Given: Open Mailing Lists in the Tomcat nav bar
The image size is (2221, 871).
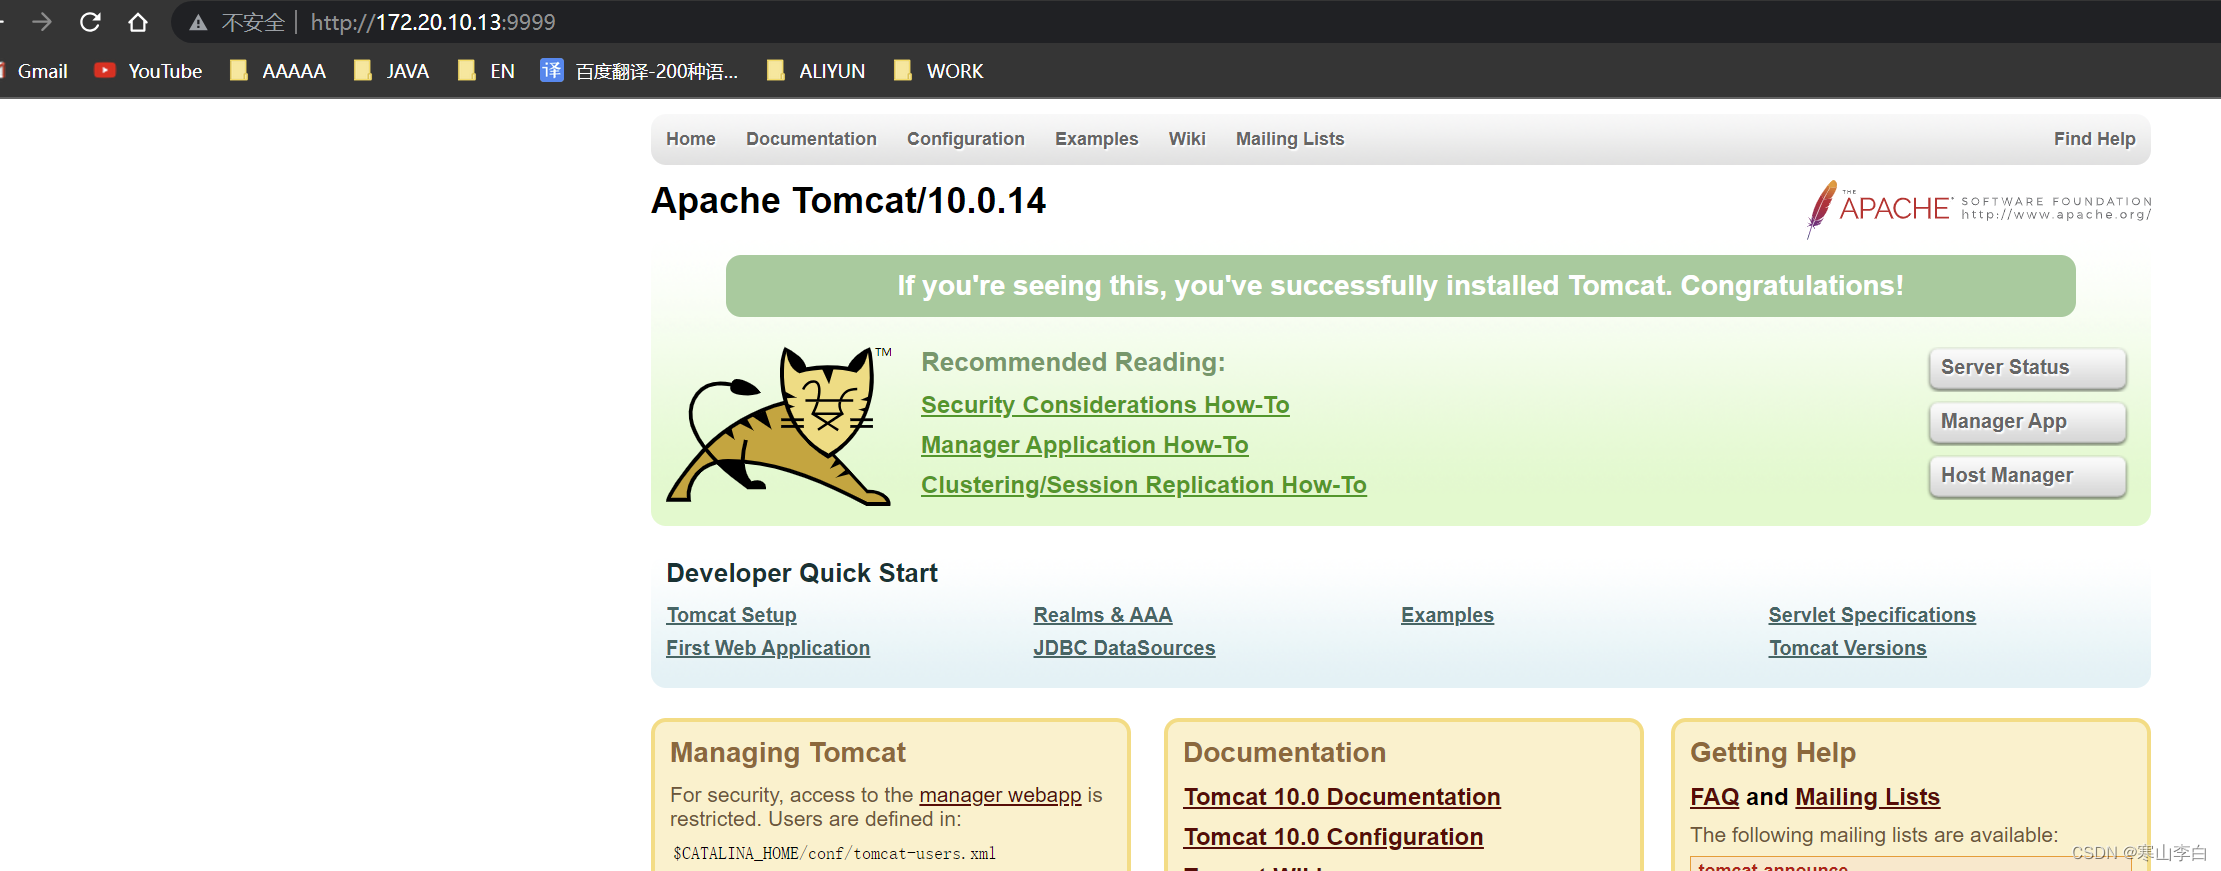Looking at the screenshot, I should (x=1290, y=139).
